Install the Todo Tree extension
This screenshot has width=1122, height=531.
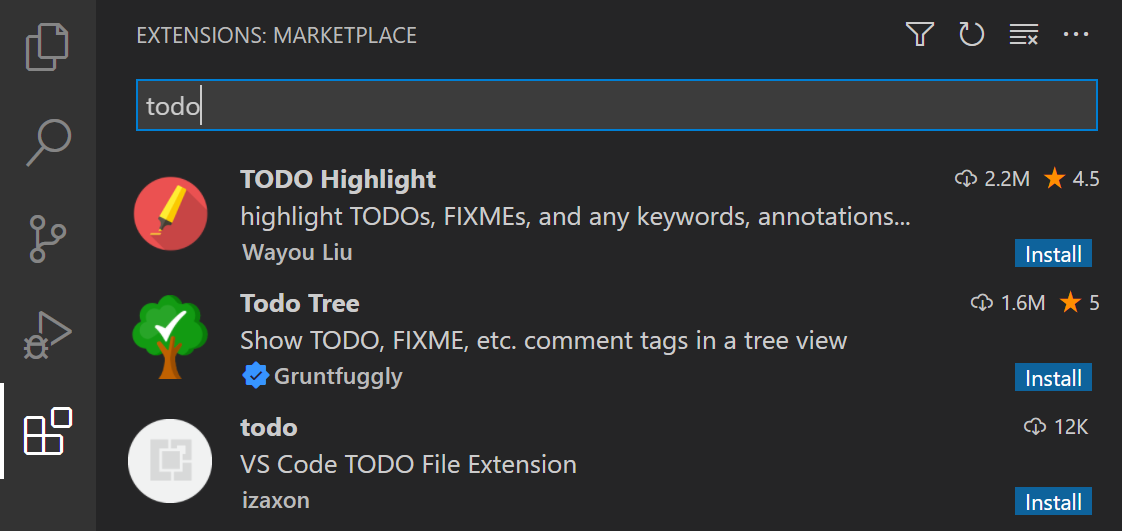point(1053,378)
